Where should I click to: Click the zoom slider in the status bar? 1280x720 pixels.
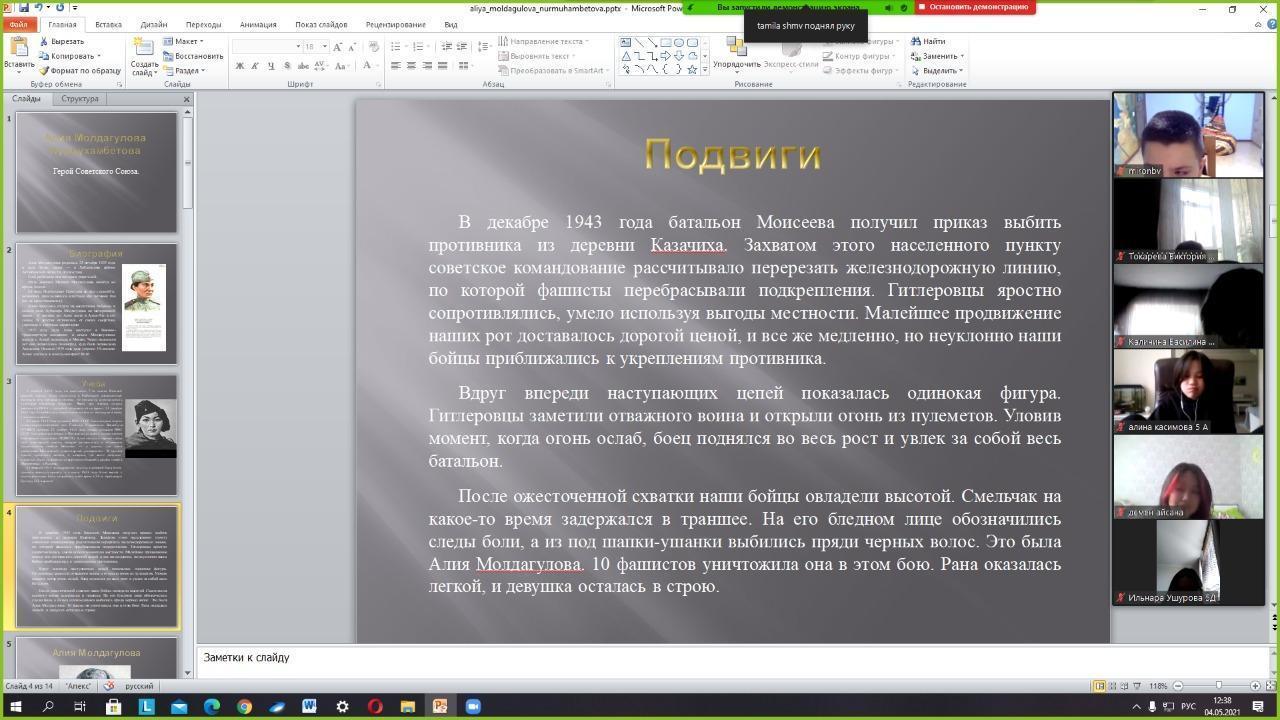tap(1217, 686)
